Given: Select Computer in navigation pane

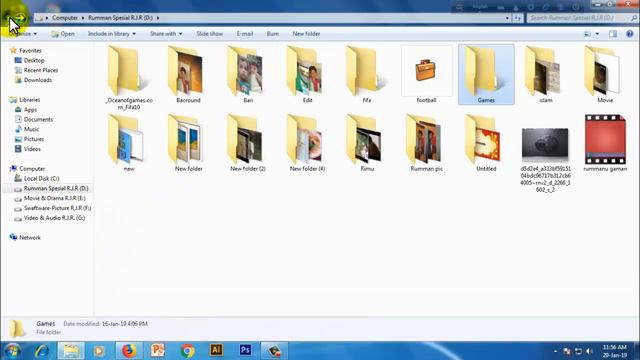Looking at the screenshot, I should 32,169.
